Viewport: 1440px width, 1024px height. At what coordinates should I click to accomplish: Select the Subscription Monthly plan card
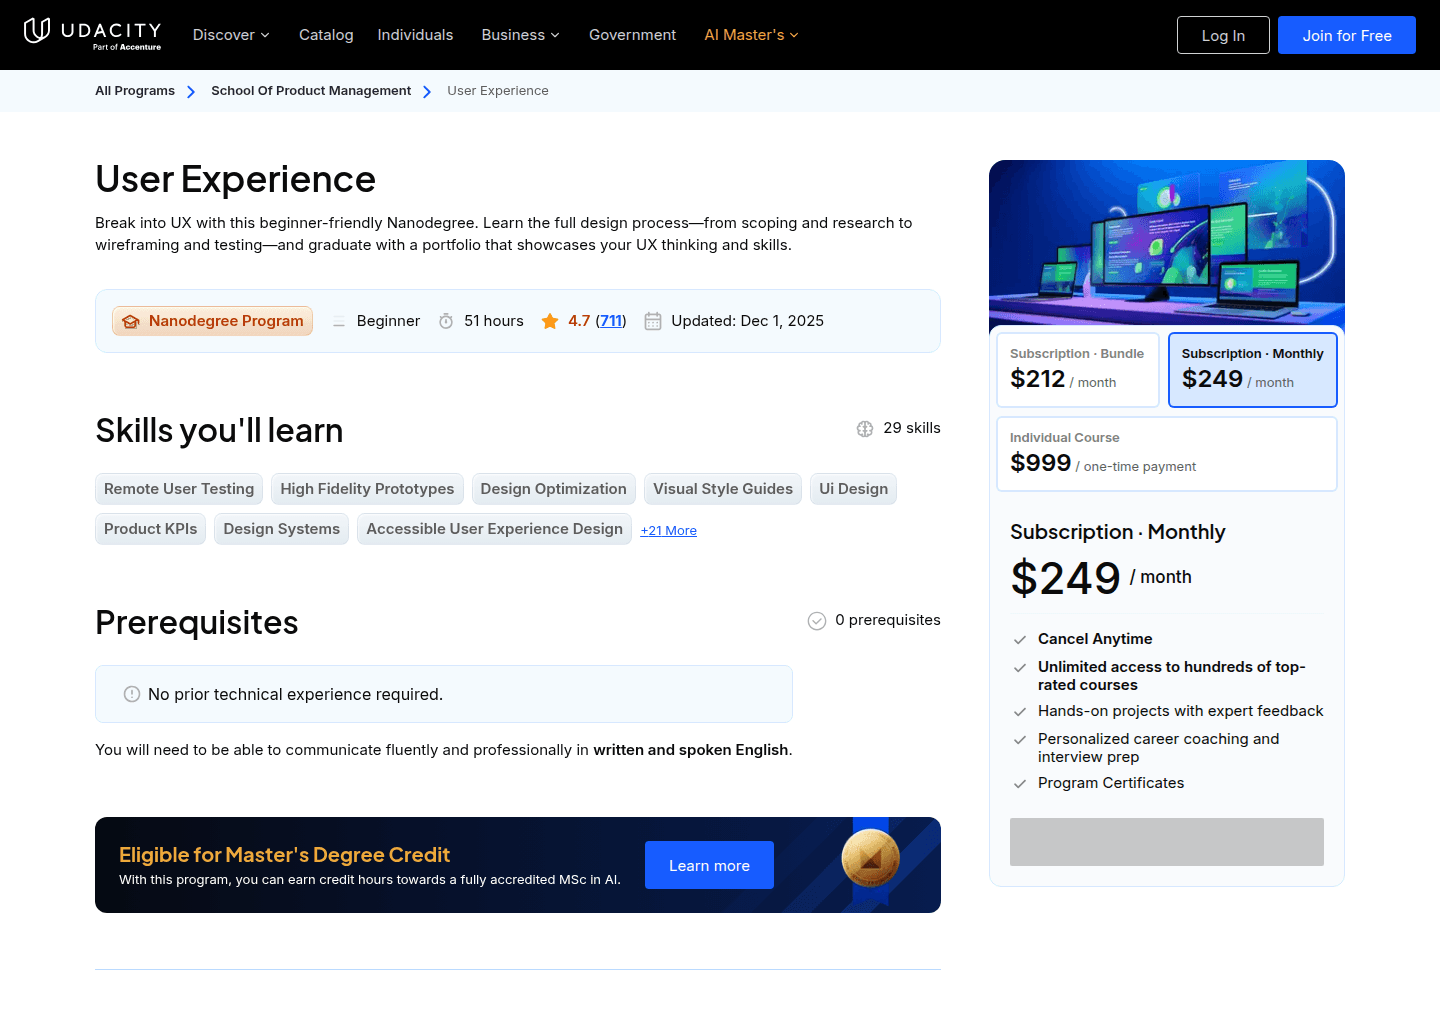point(1252,370)
